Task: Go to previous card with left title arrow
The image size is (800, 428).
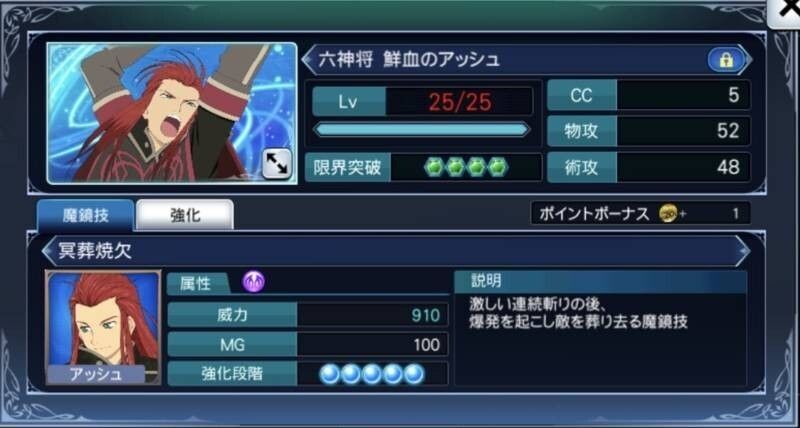Action: pos(308,60)
